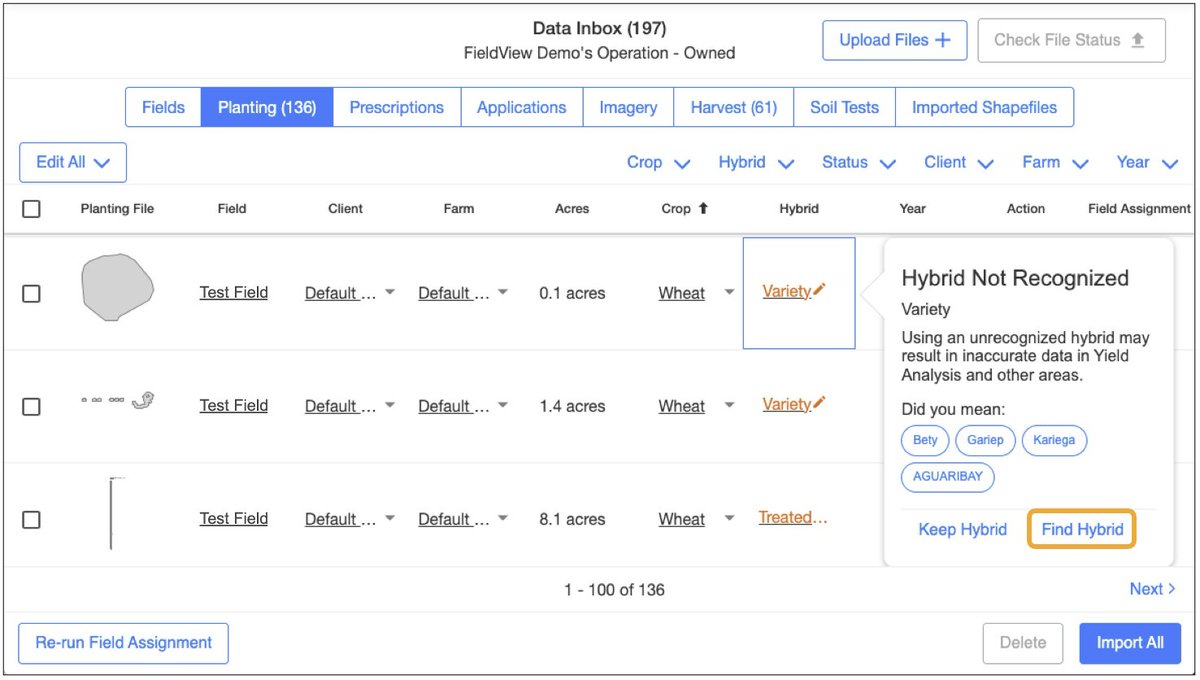Tick the select-all checkbox in table header
The image size is (1200, 680).
31,209
